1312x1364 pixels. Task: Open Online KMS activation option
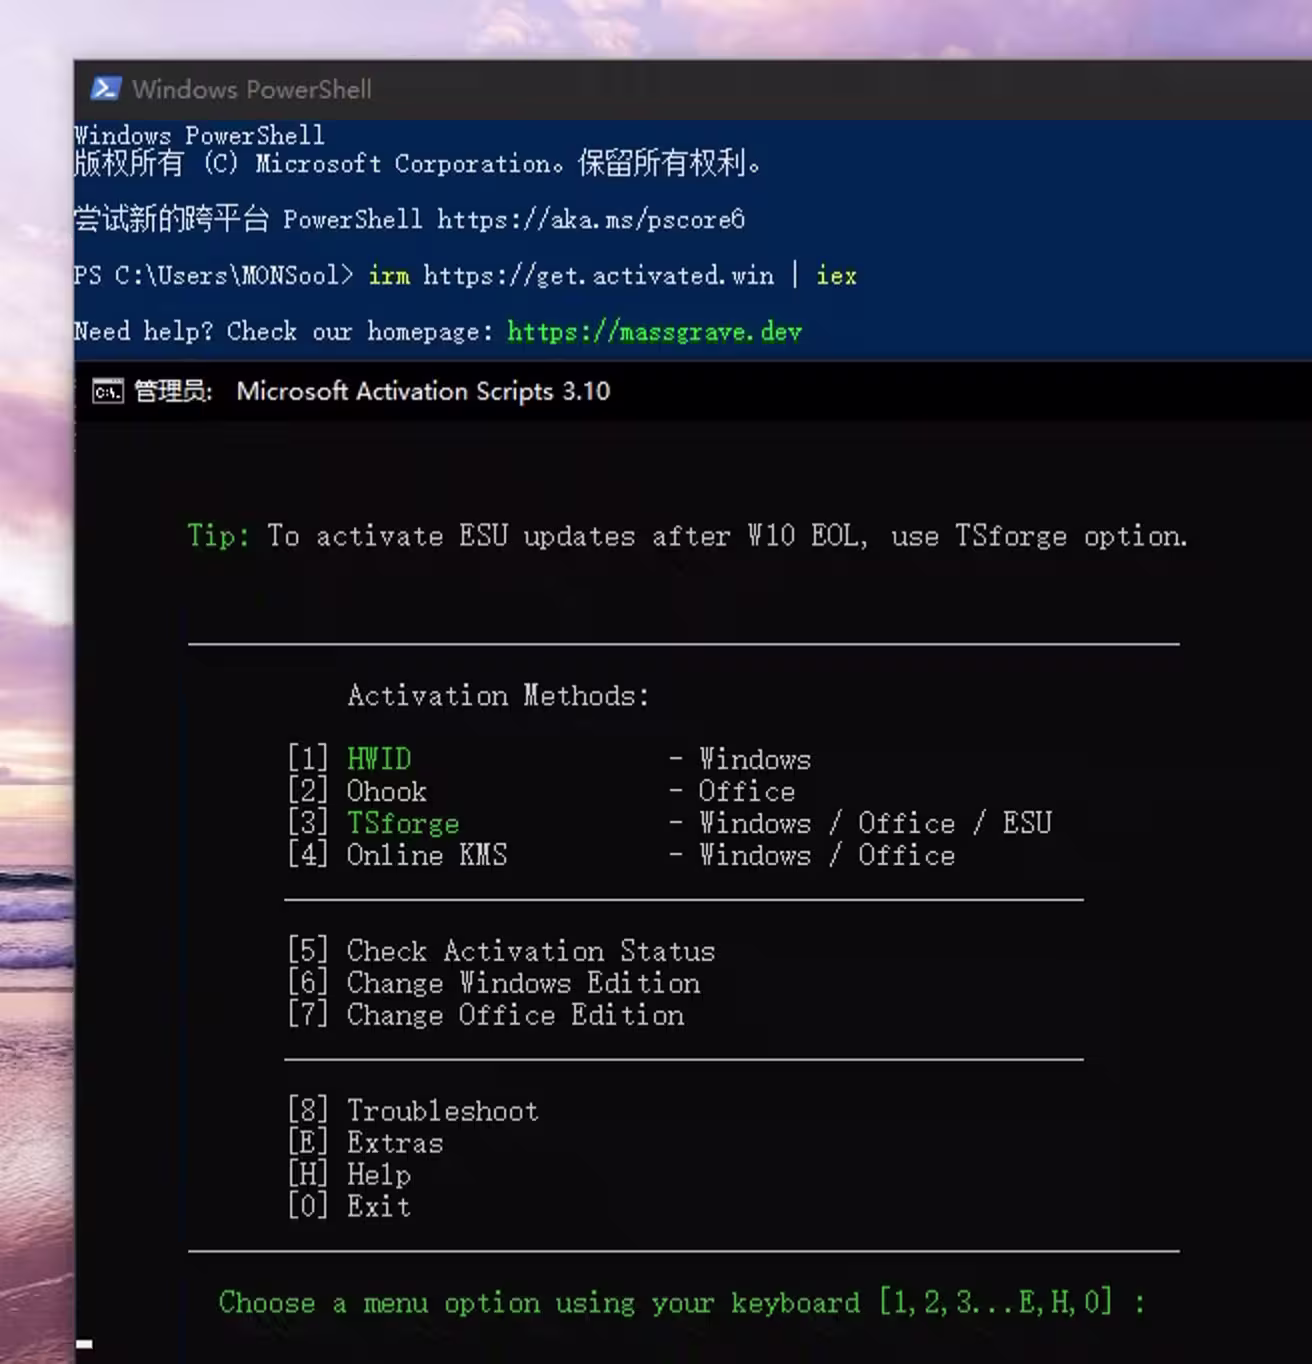pyautogui.click(x=427, y=855)
